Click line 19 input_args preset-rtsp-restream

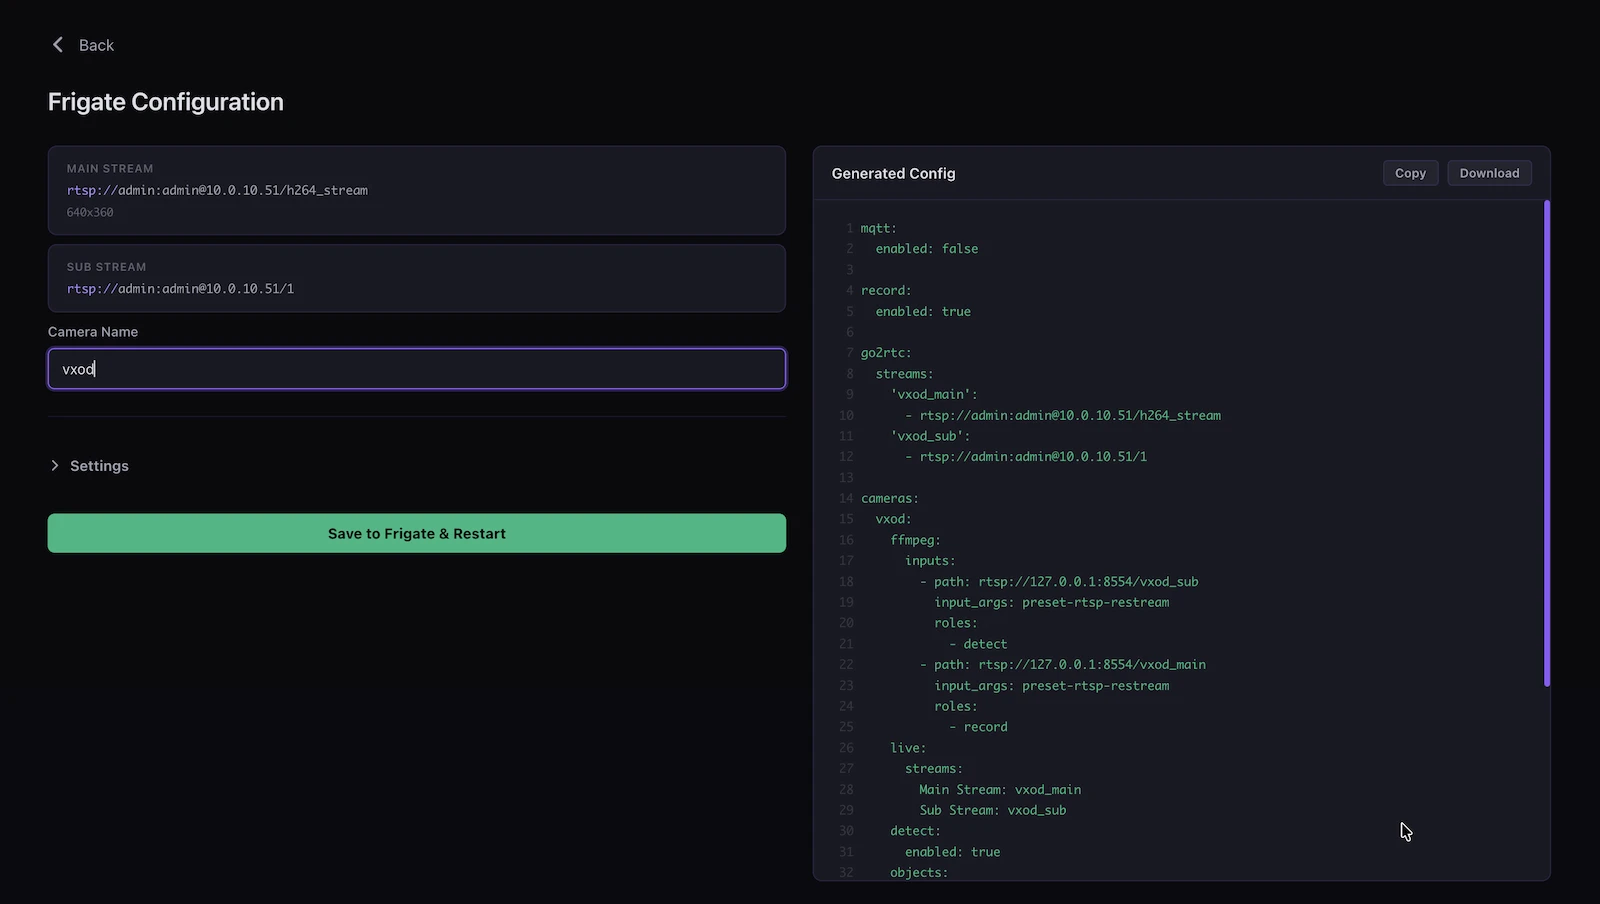1051,602
